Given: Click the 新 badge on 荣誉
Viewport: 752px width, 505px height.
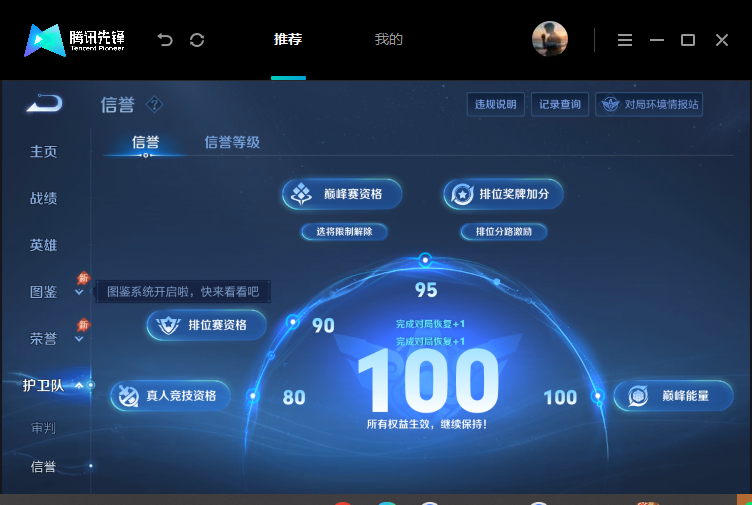Looking at the screenshot, I should (x=83, y=325).
